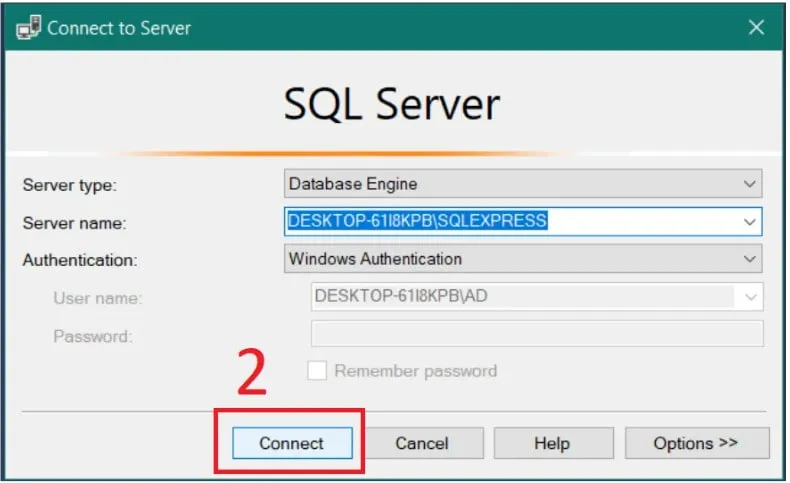
Task: Open the Server type dropdown
Action: point(523,184)
